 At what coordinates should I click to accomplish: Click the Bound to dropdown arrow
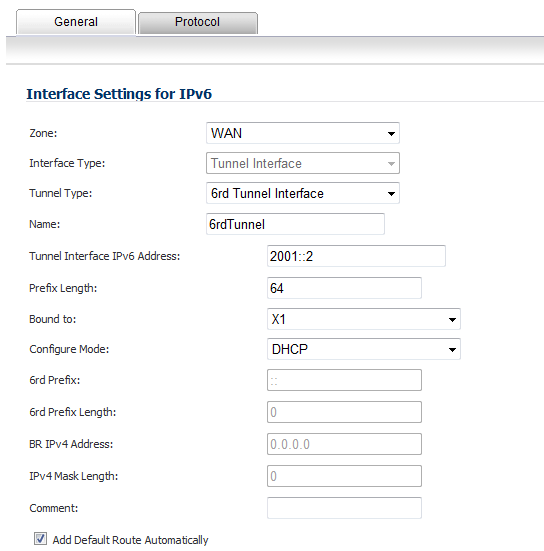click(x=452, y=319)
